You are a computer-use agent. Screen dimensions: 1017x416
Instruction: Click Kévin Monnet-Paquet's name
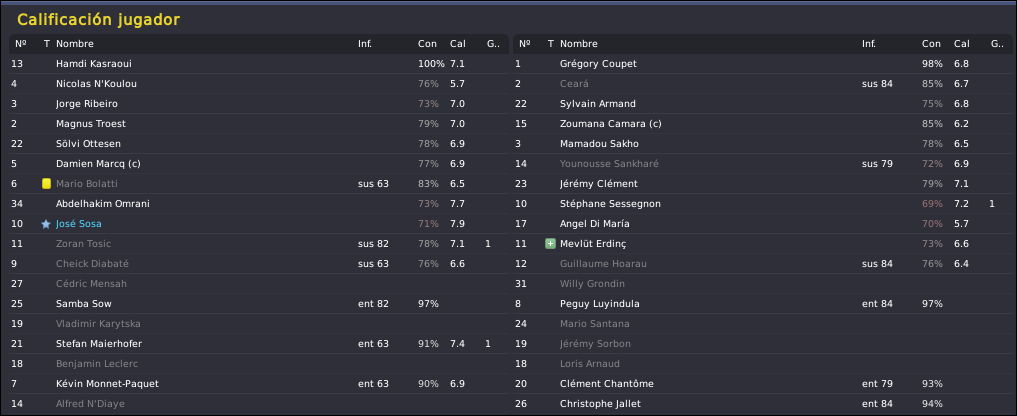[107, 384]
